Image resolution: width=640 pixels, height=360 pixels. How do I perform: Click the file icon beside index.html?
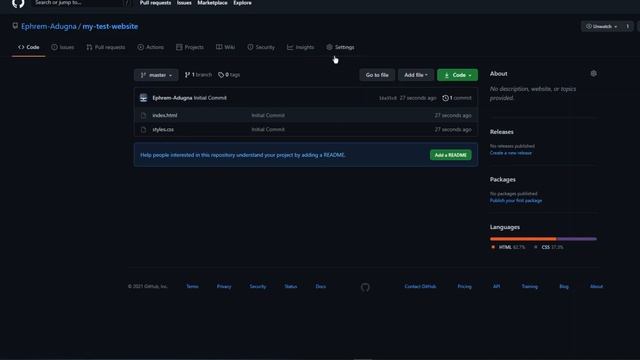pos(143,116)
